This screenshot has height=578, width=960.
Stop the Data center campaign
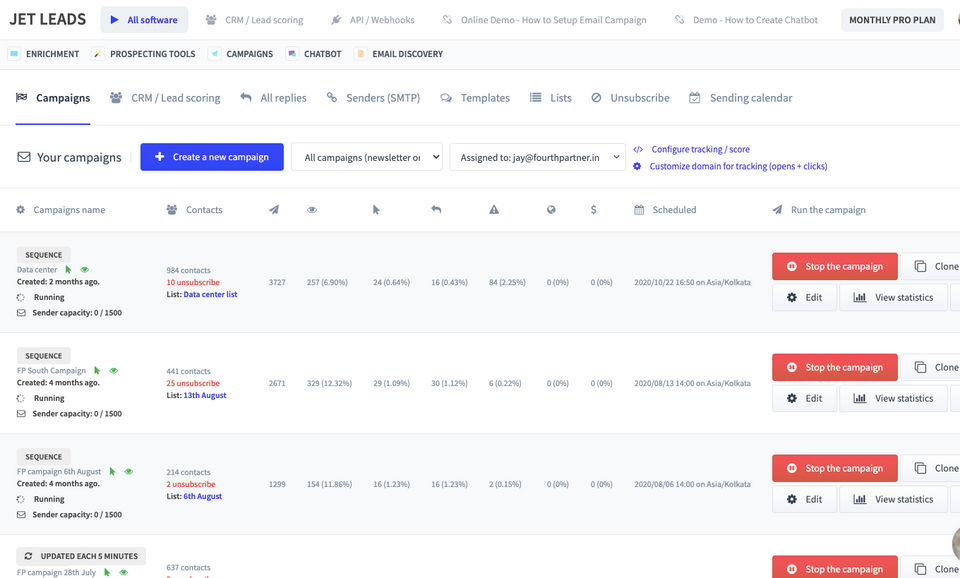[834, 267]
